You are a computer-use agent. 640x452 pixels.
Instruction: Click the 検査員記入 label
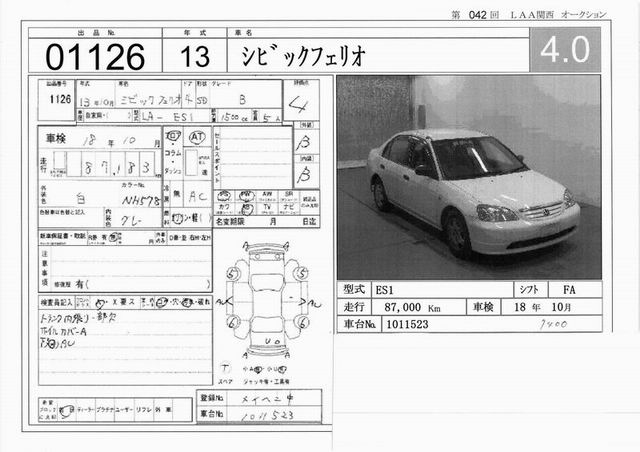coord(56,303)
